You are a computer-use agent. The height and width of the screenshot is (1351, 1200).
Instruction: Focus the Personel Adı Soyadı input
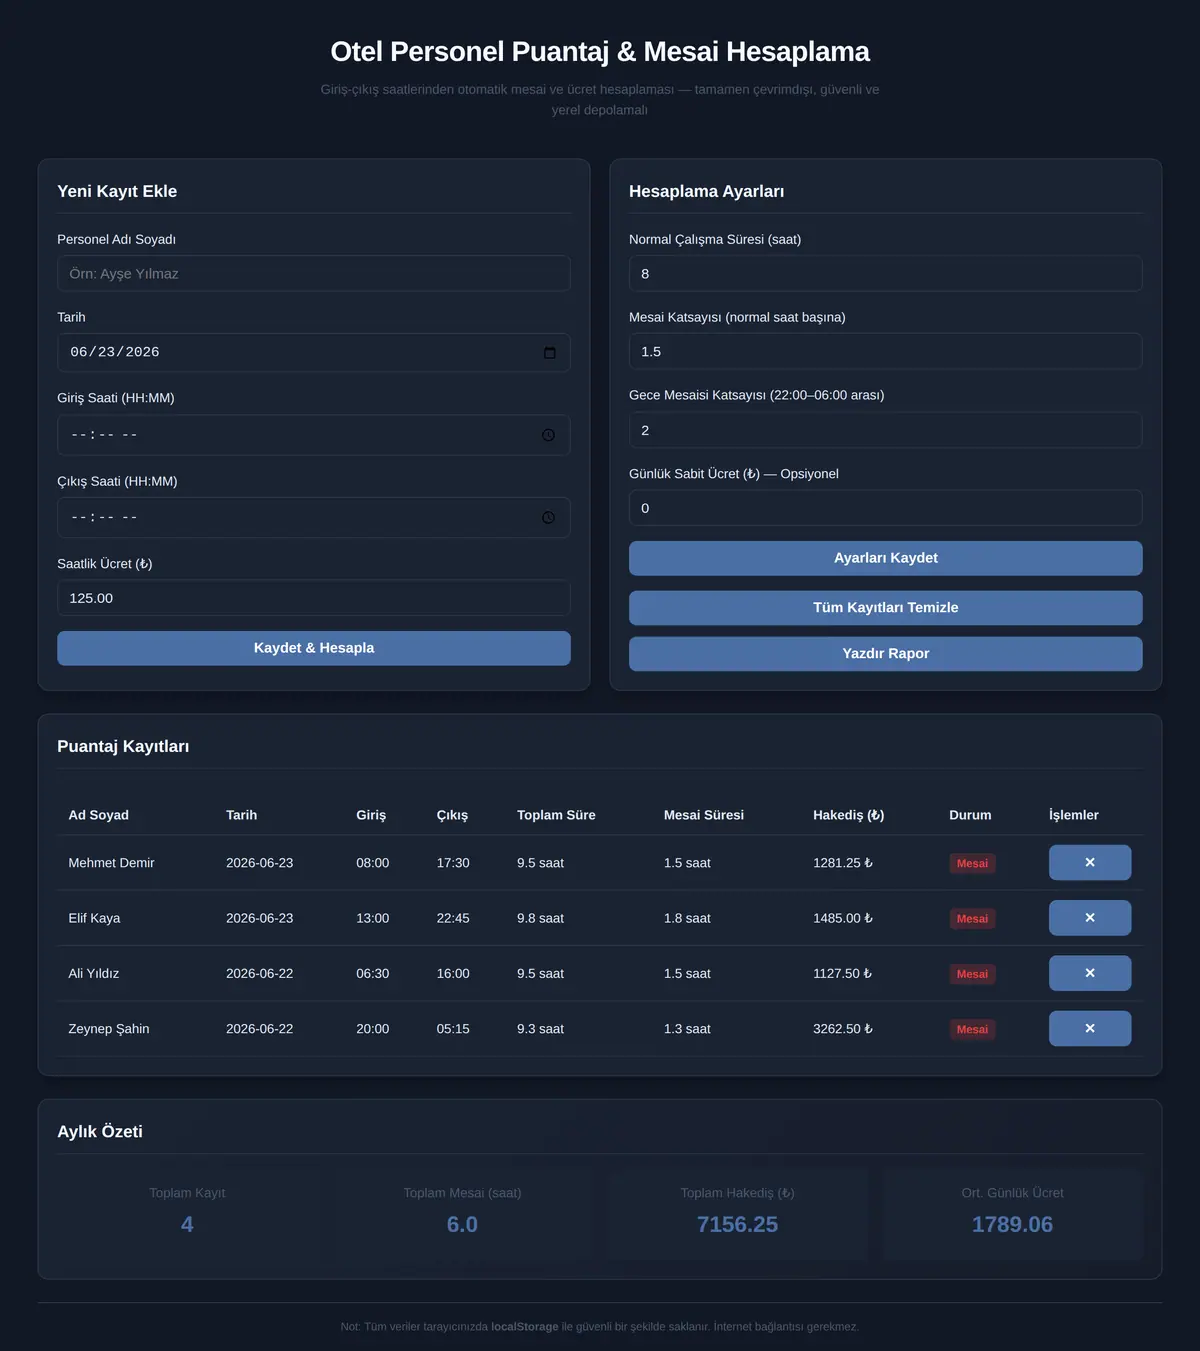pos(314,274)
